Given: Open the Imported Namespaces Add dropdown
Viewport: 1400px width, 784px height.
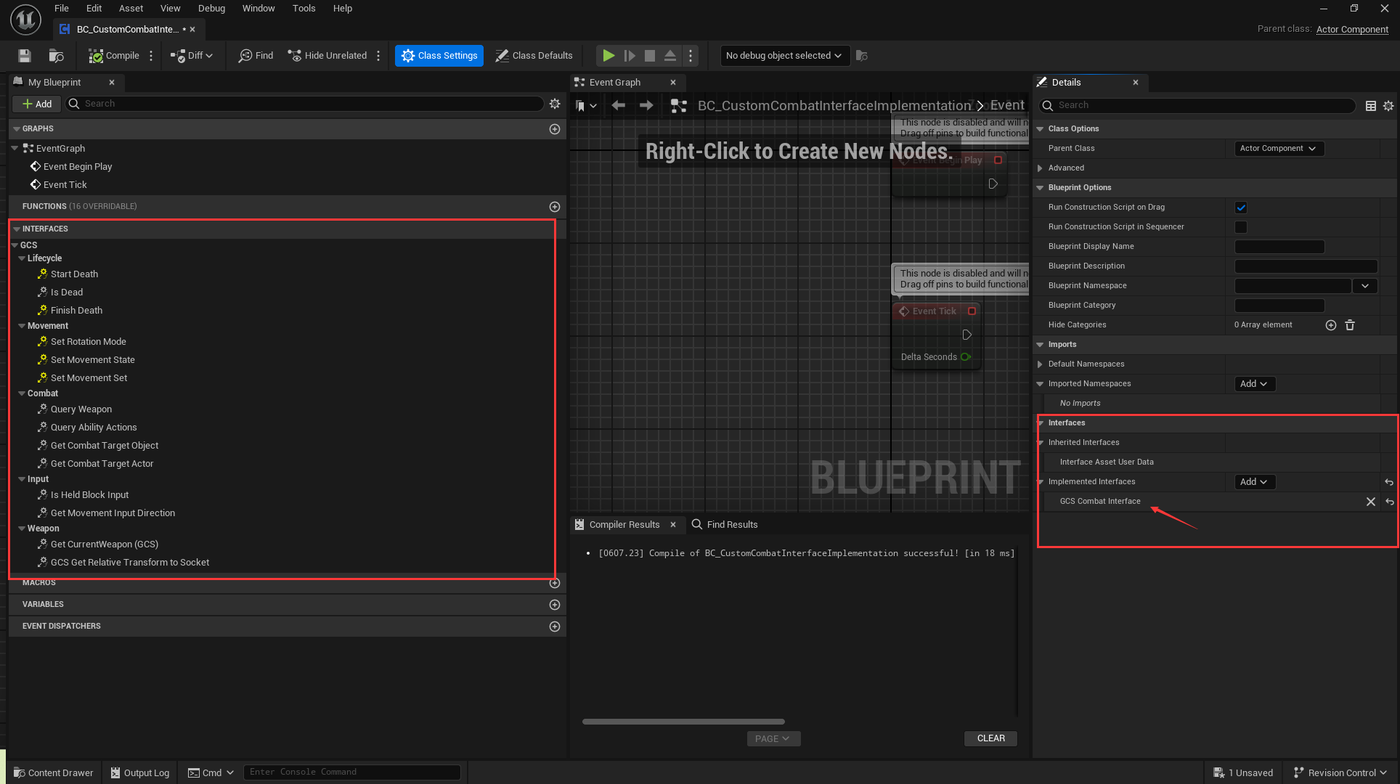Looking at the screenshot, I should (x=1254, y=384).
